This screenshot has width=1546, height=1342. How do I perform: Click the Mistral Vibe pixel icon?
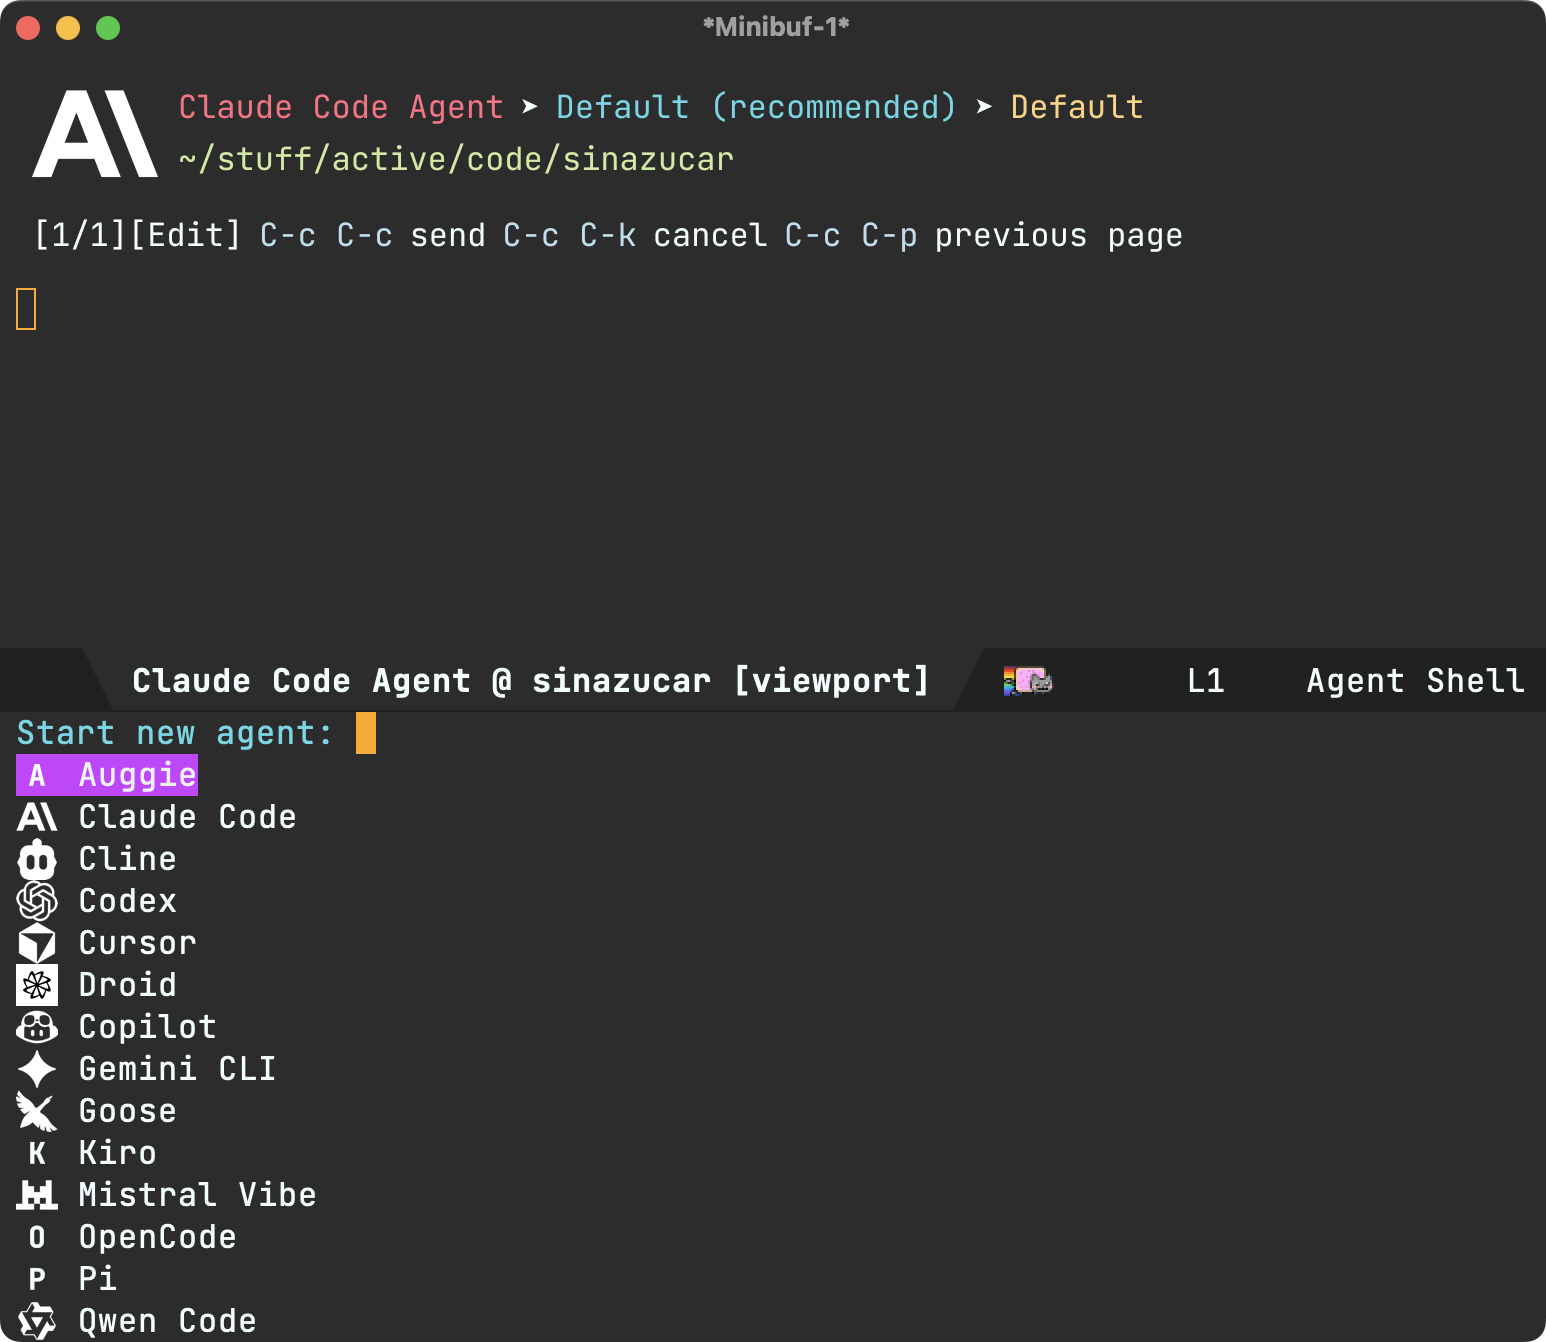point(37,1195)
